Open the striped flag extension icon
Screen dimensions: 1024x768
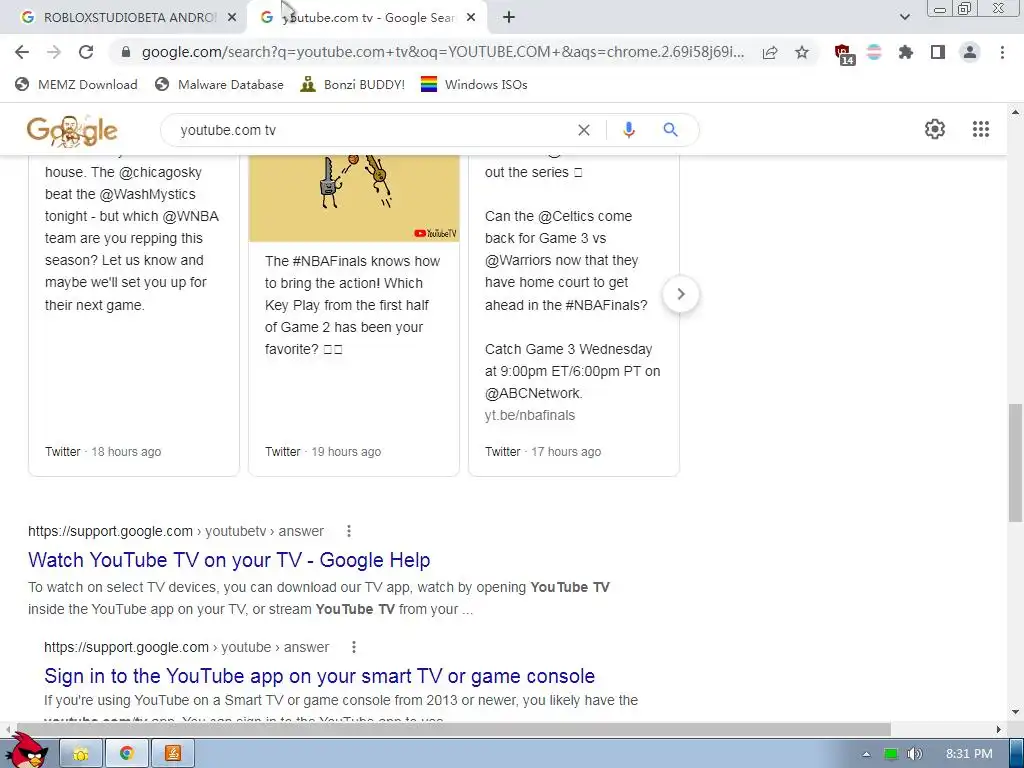874,52
